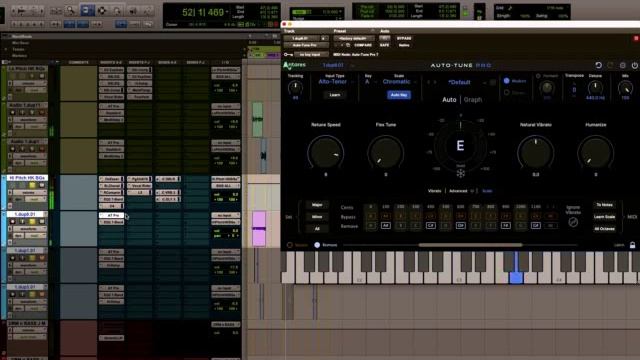Open Scale section tab
640x360 pixels.
click(x=487, y=191)
